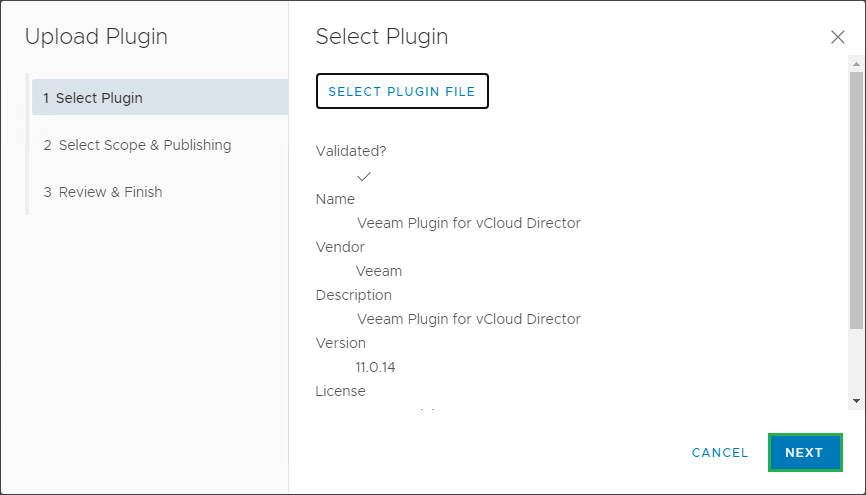866x495 pixels.
Task: Open step 2 Select Scope & Publishing
Action: pos(137,145)
